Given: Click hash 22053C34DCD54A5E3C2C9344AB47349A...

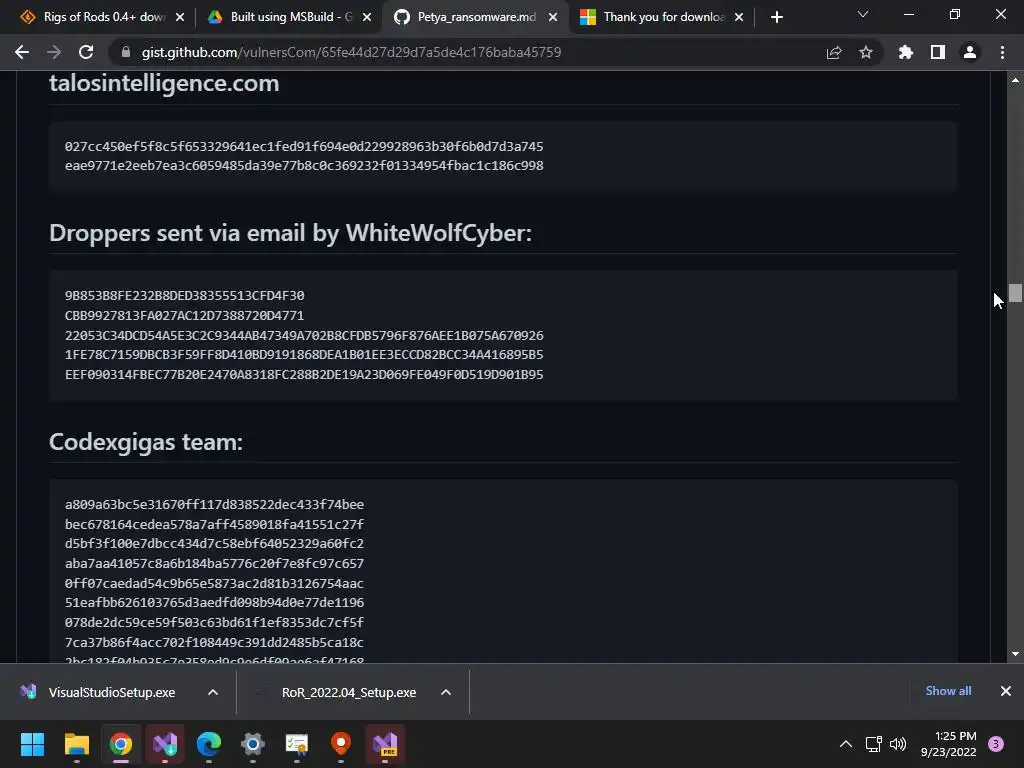Looking at the screenshot, I should pos(304,335).
